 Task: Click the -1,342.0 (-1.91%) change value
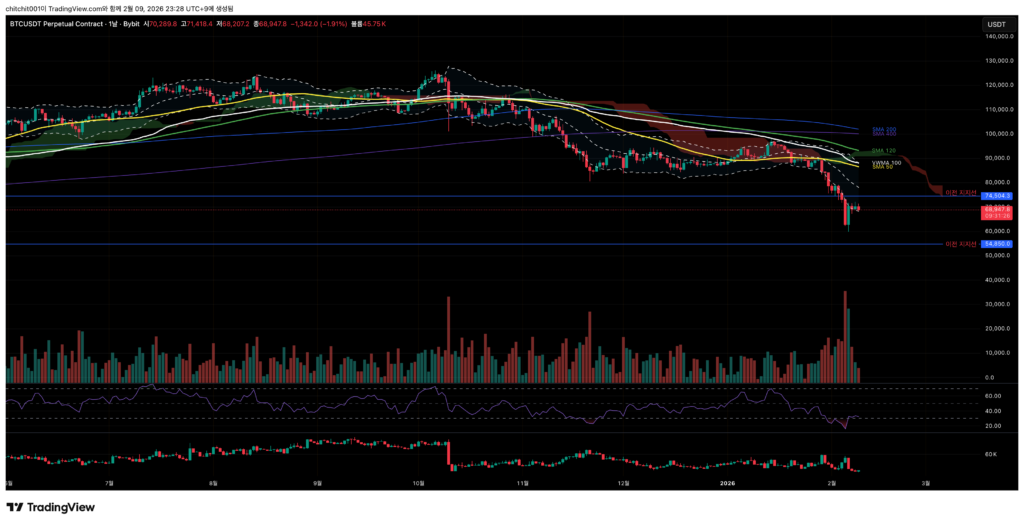(316, 23)
